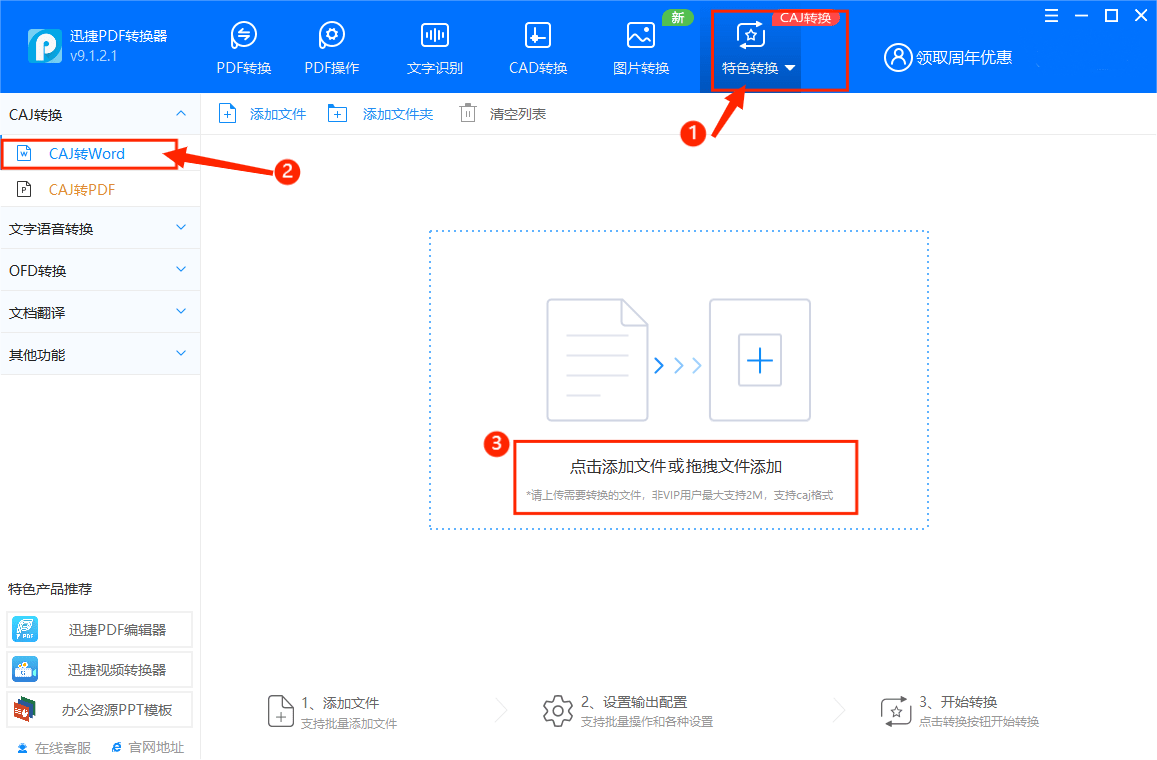1157x760 pixels.
Task: Open the 迅捷PDF编辑器 recommendation button
Action: (x=100, y=629)
